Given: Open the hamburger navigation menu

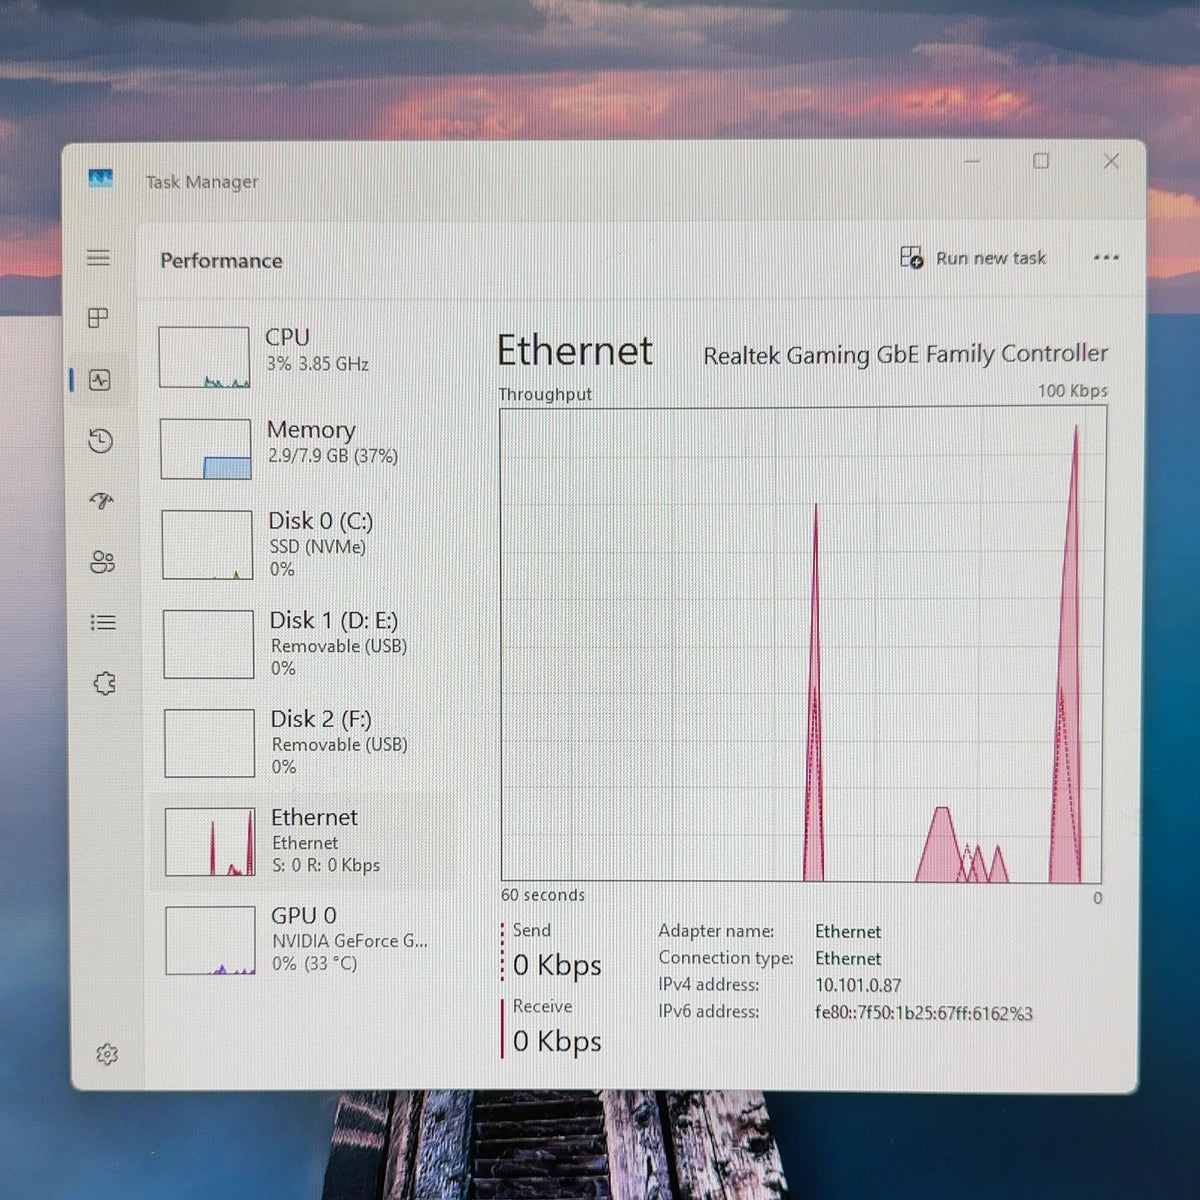Looking at the screenshot, I should pos(98,258).
